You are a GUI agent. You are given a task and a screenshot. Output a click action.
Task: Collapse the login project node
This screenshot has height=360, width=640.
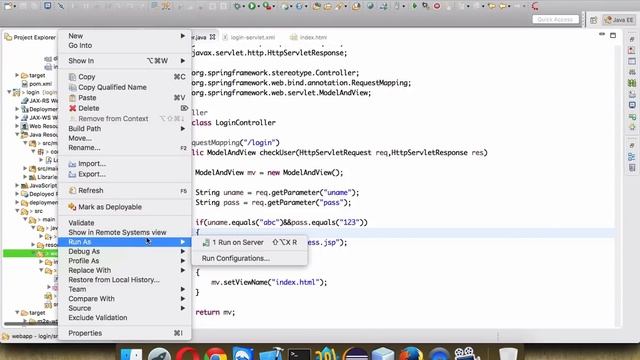point(9,92)
